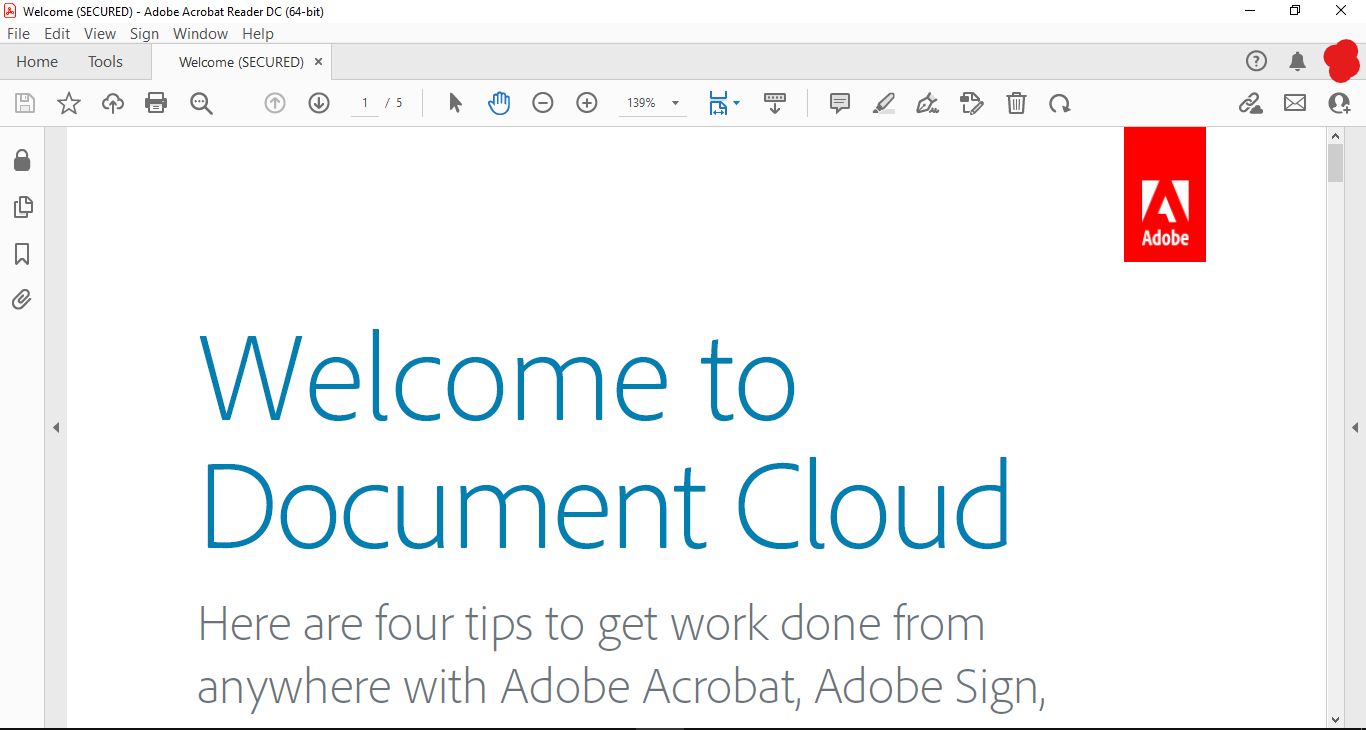Viewport: 1366px width, 730px height.
Task: Open the user account avatar
Action: [x=1342, y=61]
